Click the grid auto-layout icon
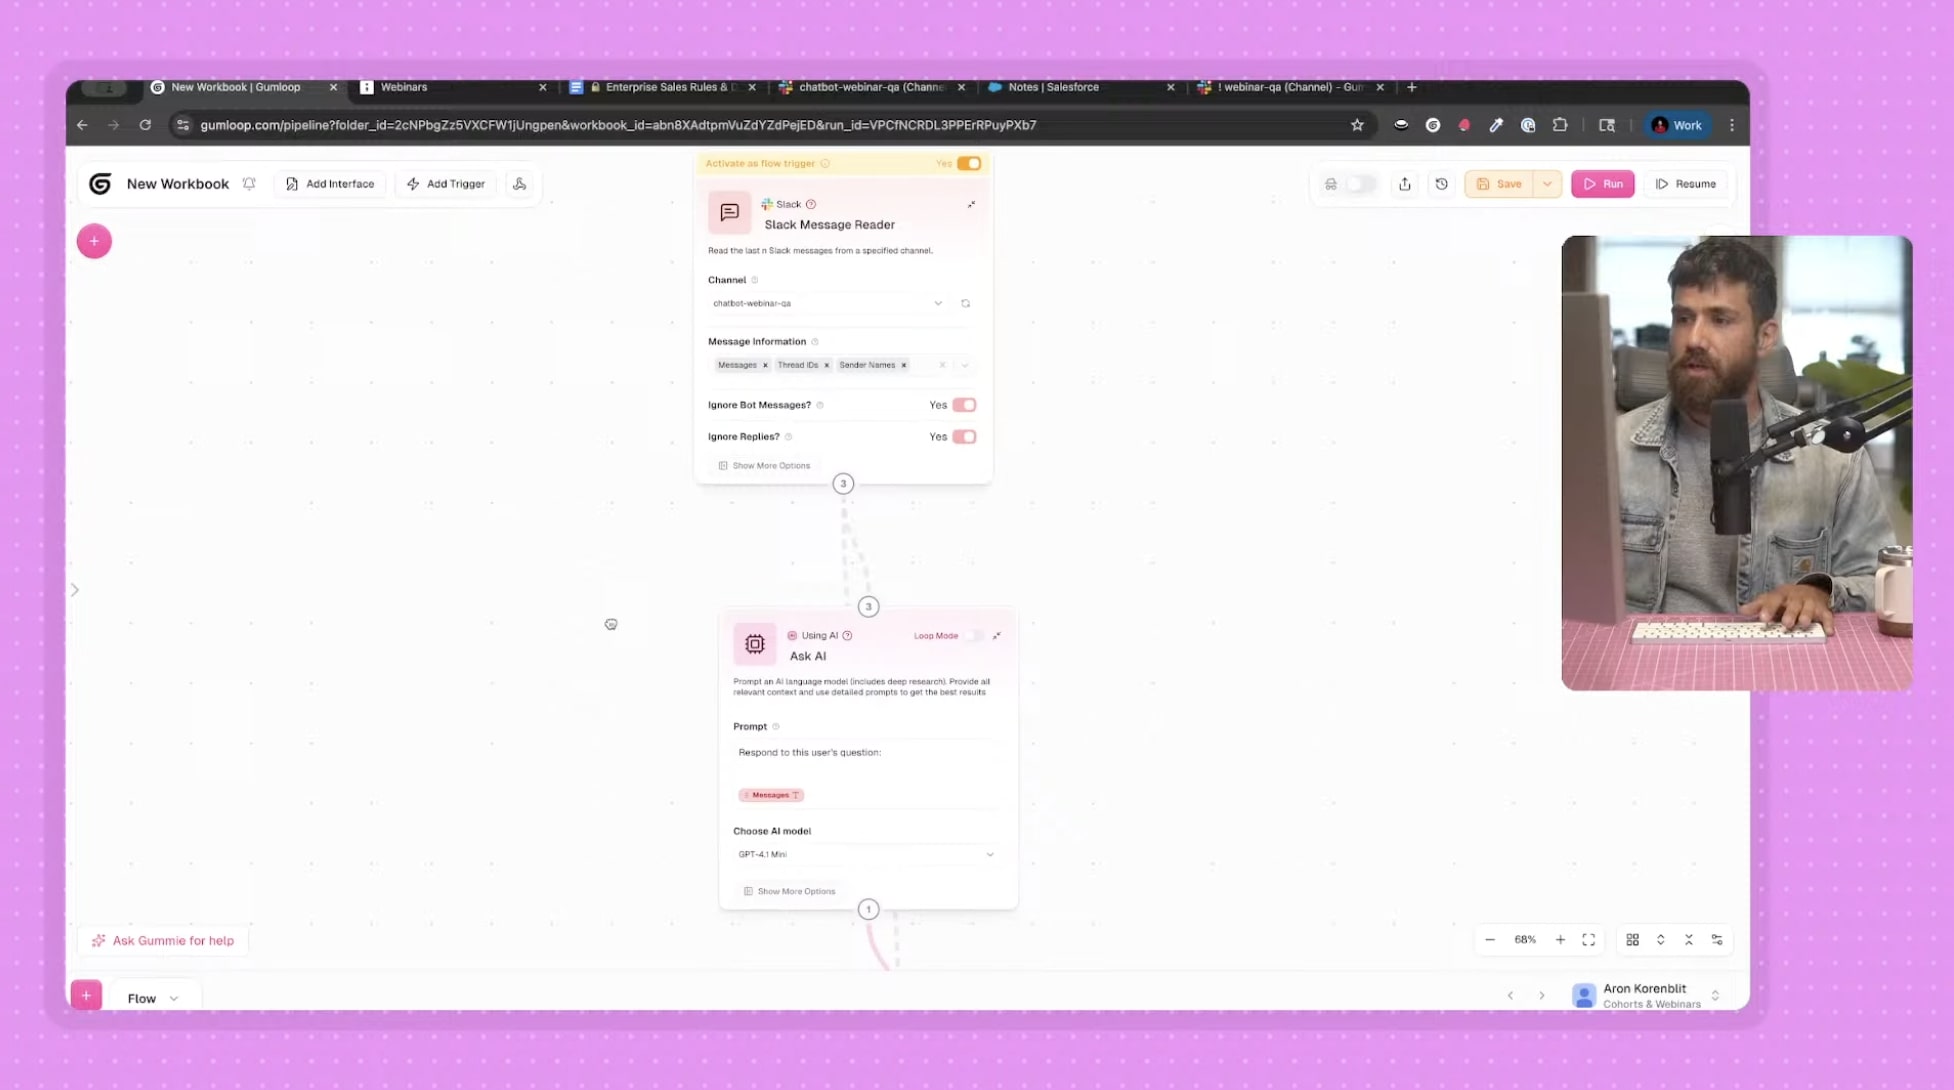Screen dimensions: 1954x1090 coord(1632,940)
